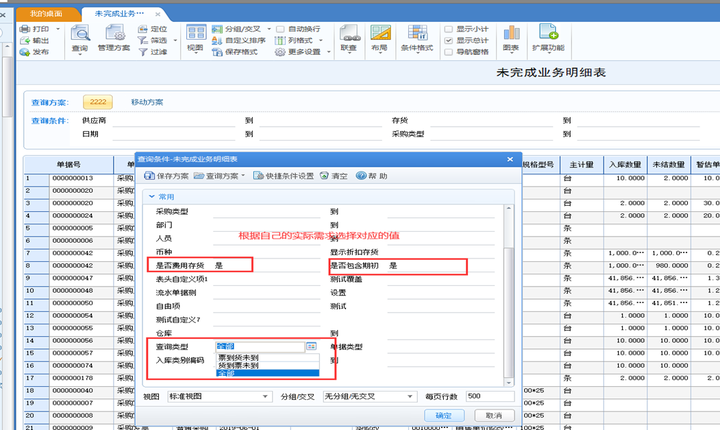Click the 查询 magnifier icon in toolbar

pos(80,34)
